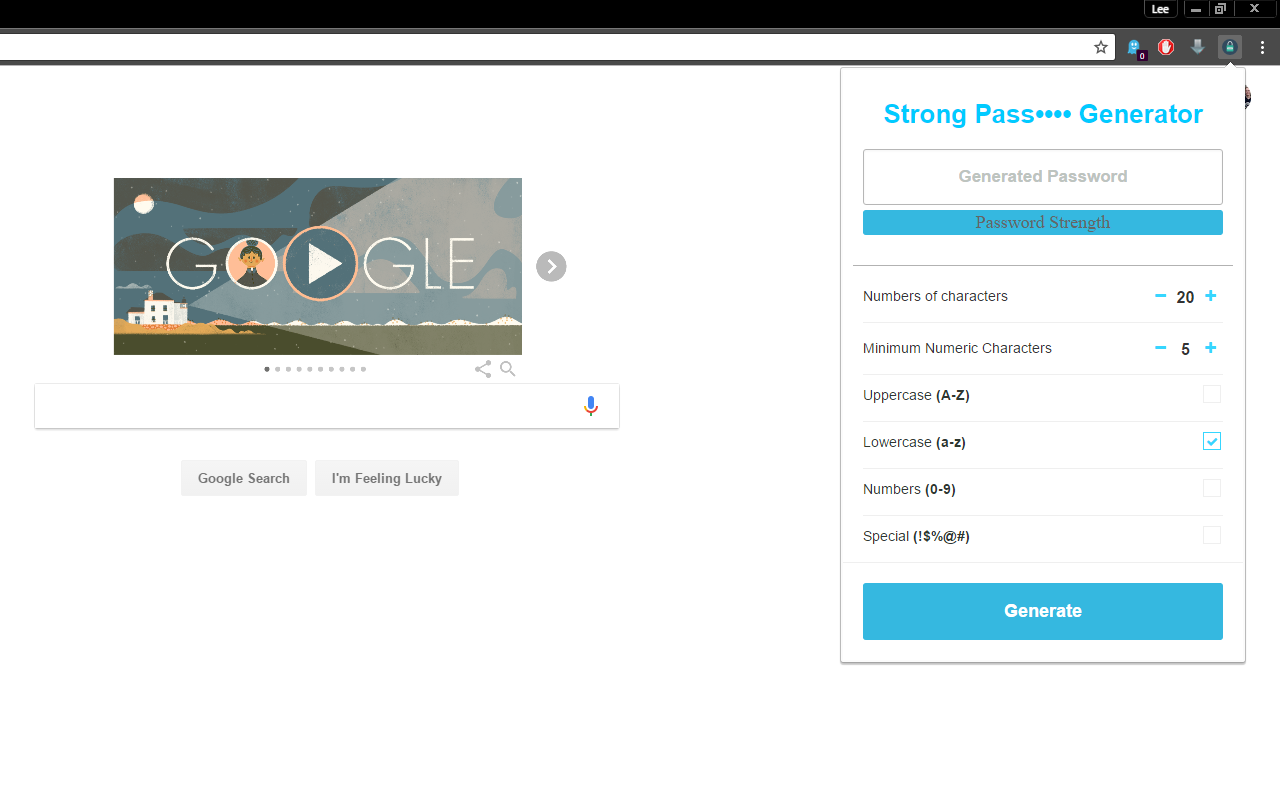
Task: Open the download-arrow extension icon
Action: click(1198, 47)
